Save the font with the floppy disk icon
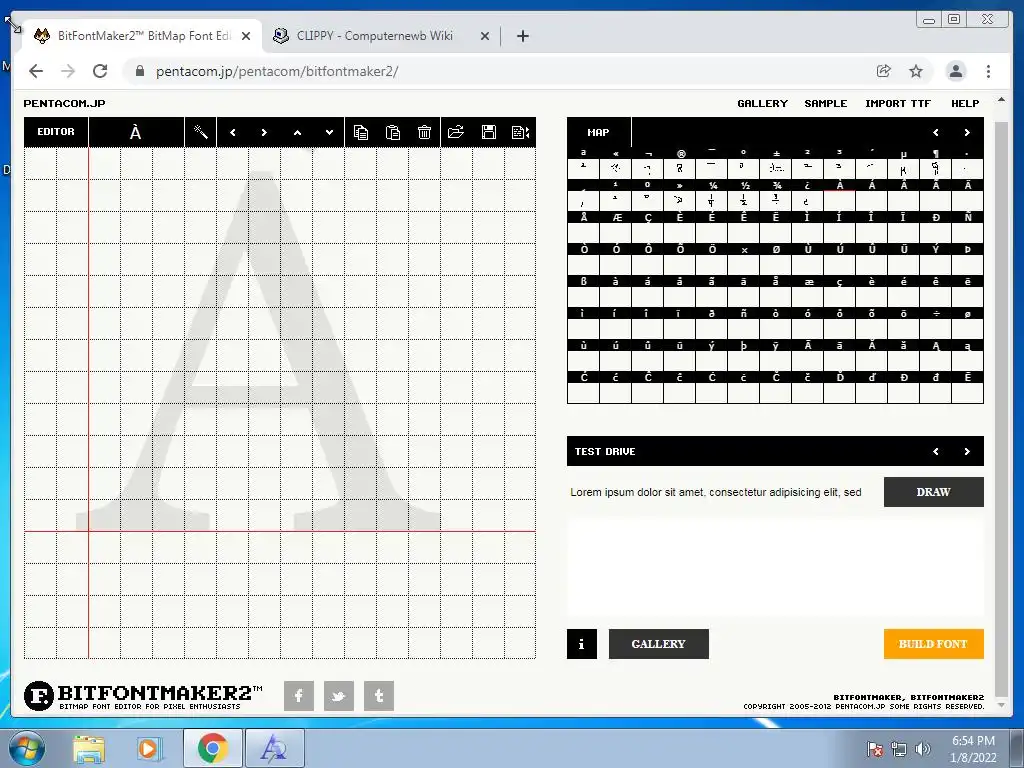This screenshot has width=1024, height=768. click(x=488, y=133)
